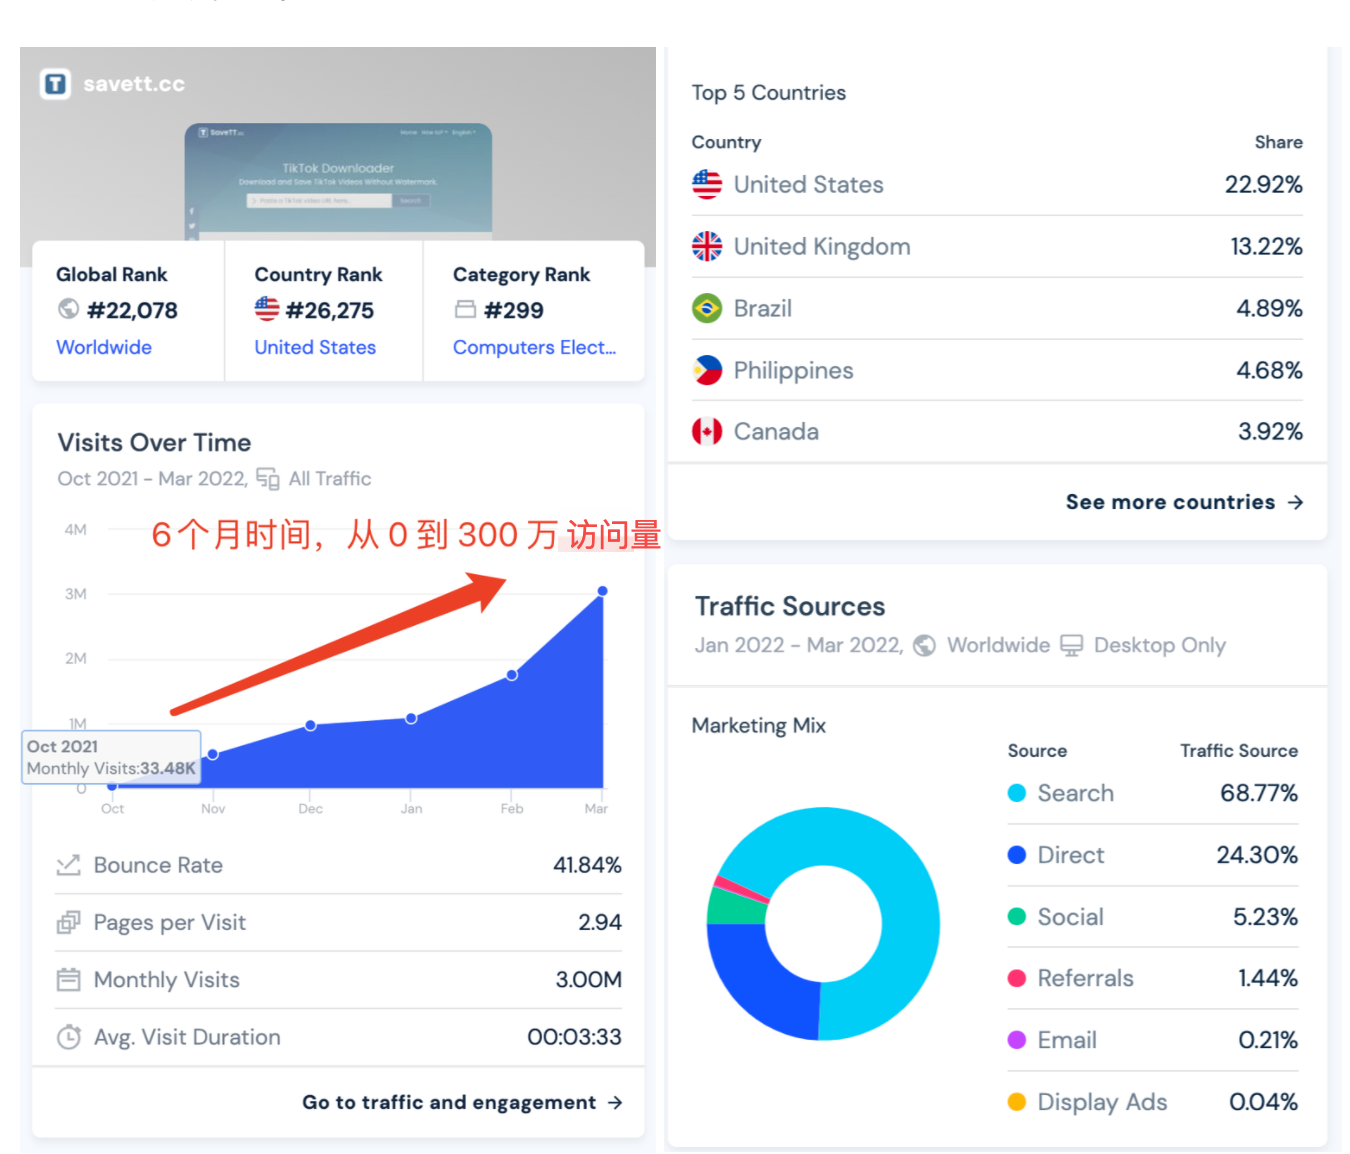The image size is (1350, 1154).
Task: Click the All Traffic devices icon
Action: [268, 479]
